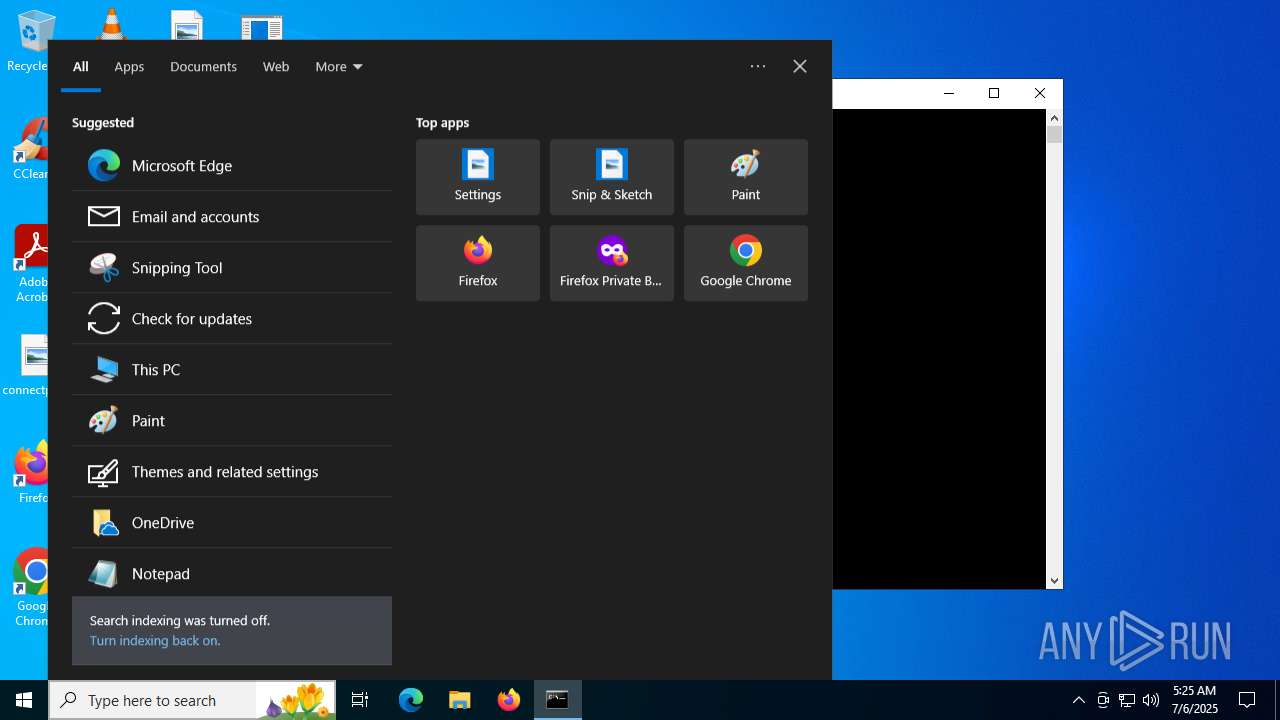Open the network status tray icon
Viewport: 1280px width, 720px height.
(x=1127, y=700)
